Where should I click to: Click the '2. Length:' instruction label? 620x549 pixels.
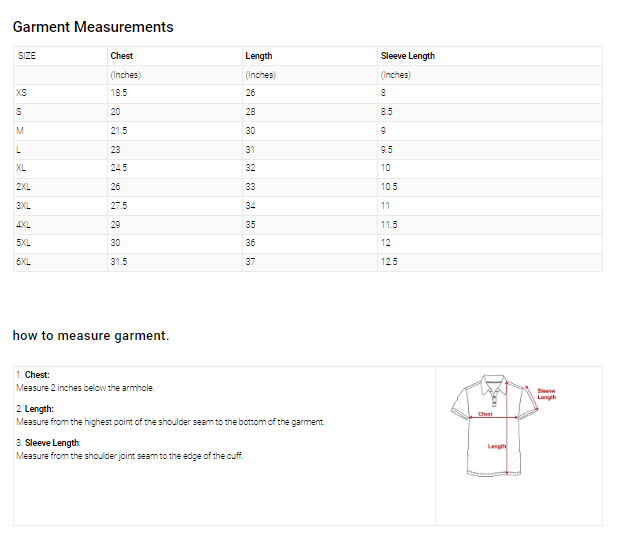pyautogui.click(x=35, y=409)
